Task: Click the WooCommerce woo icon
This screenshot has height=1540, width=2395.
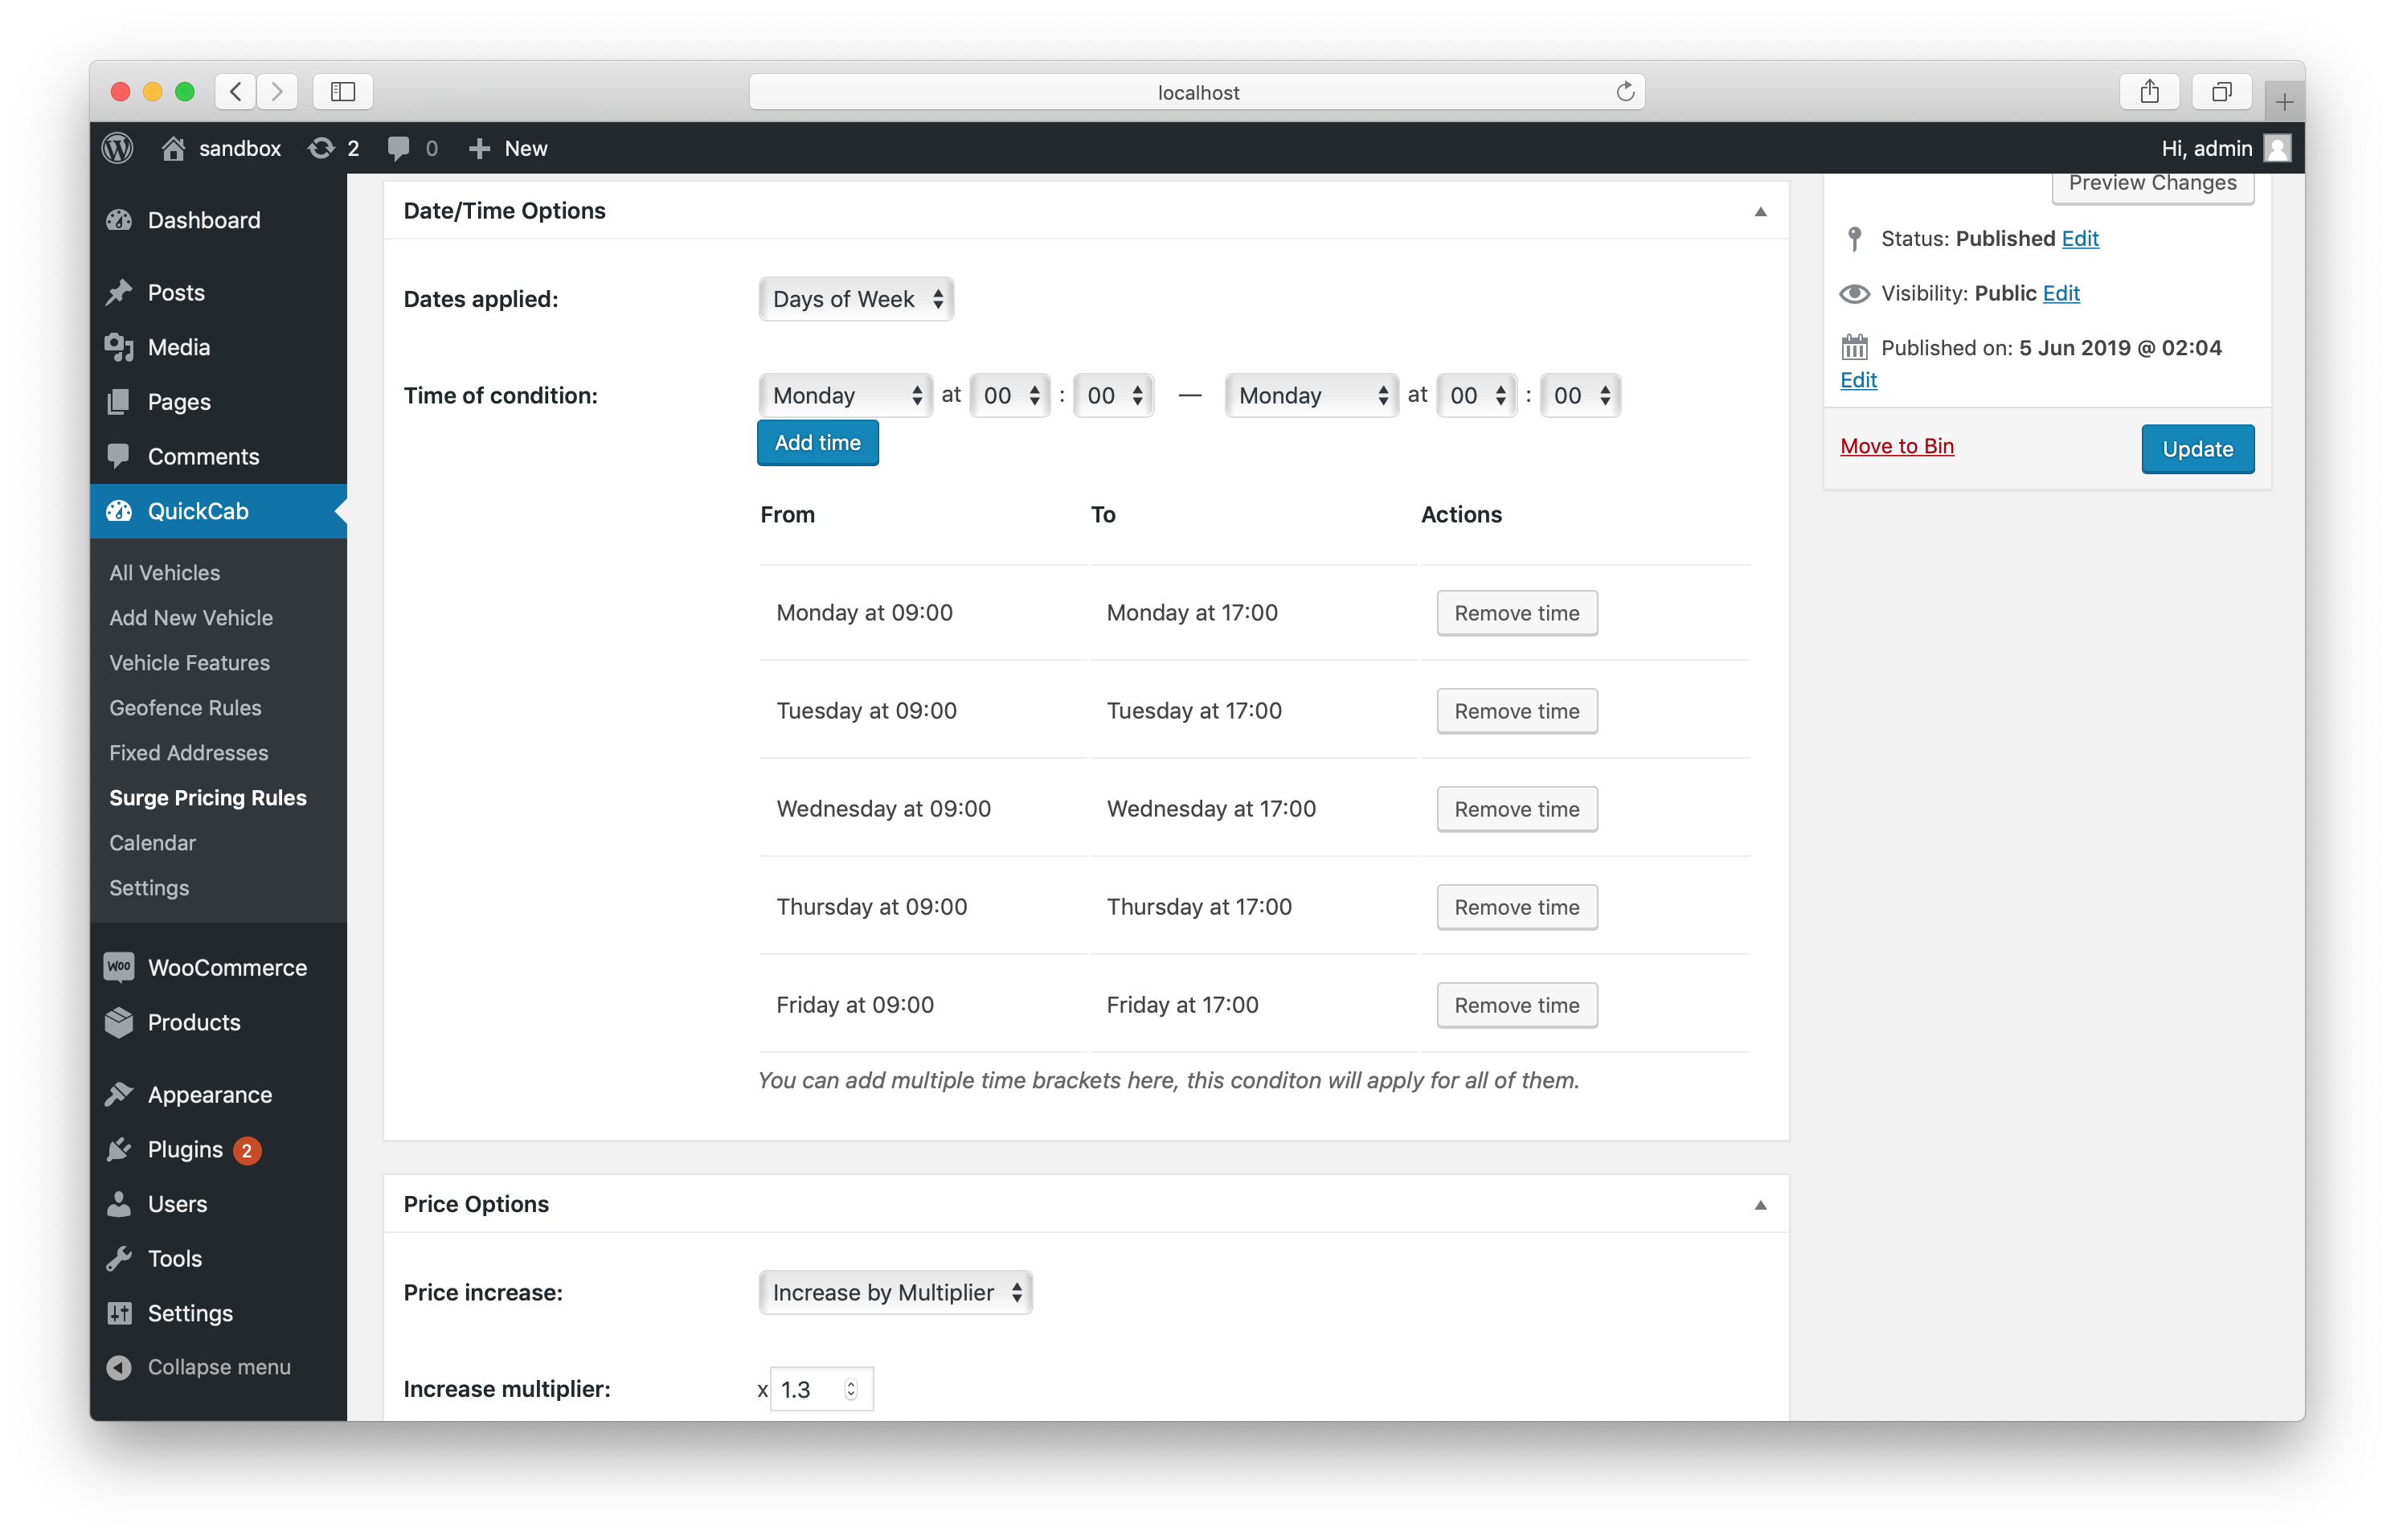Action: coord(119,966)
